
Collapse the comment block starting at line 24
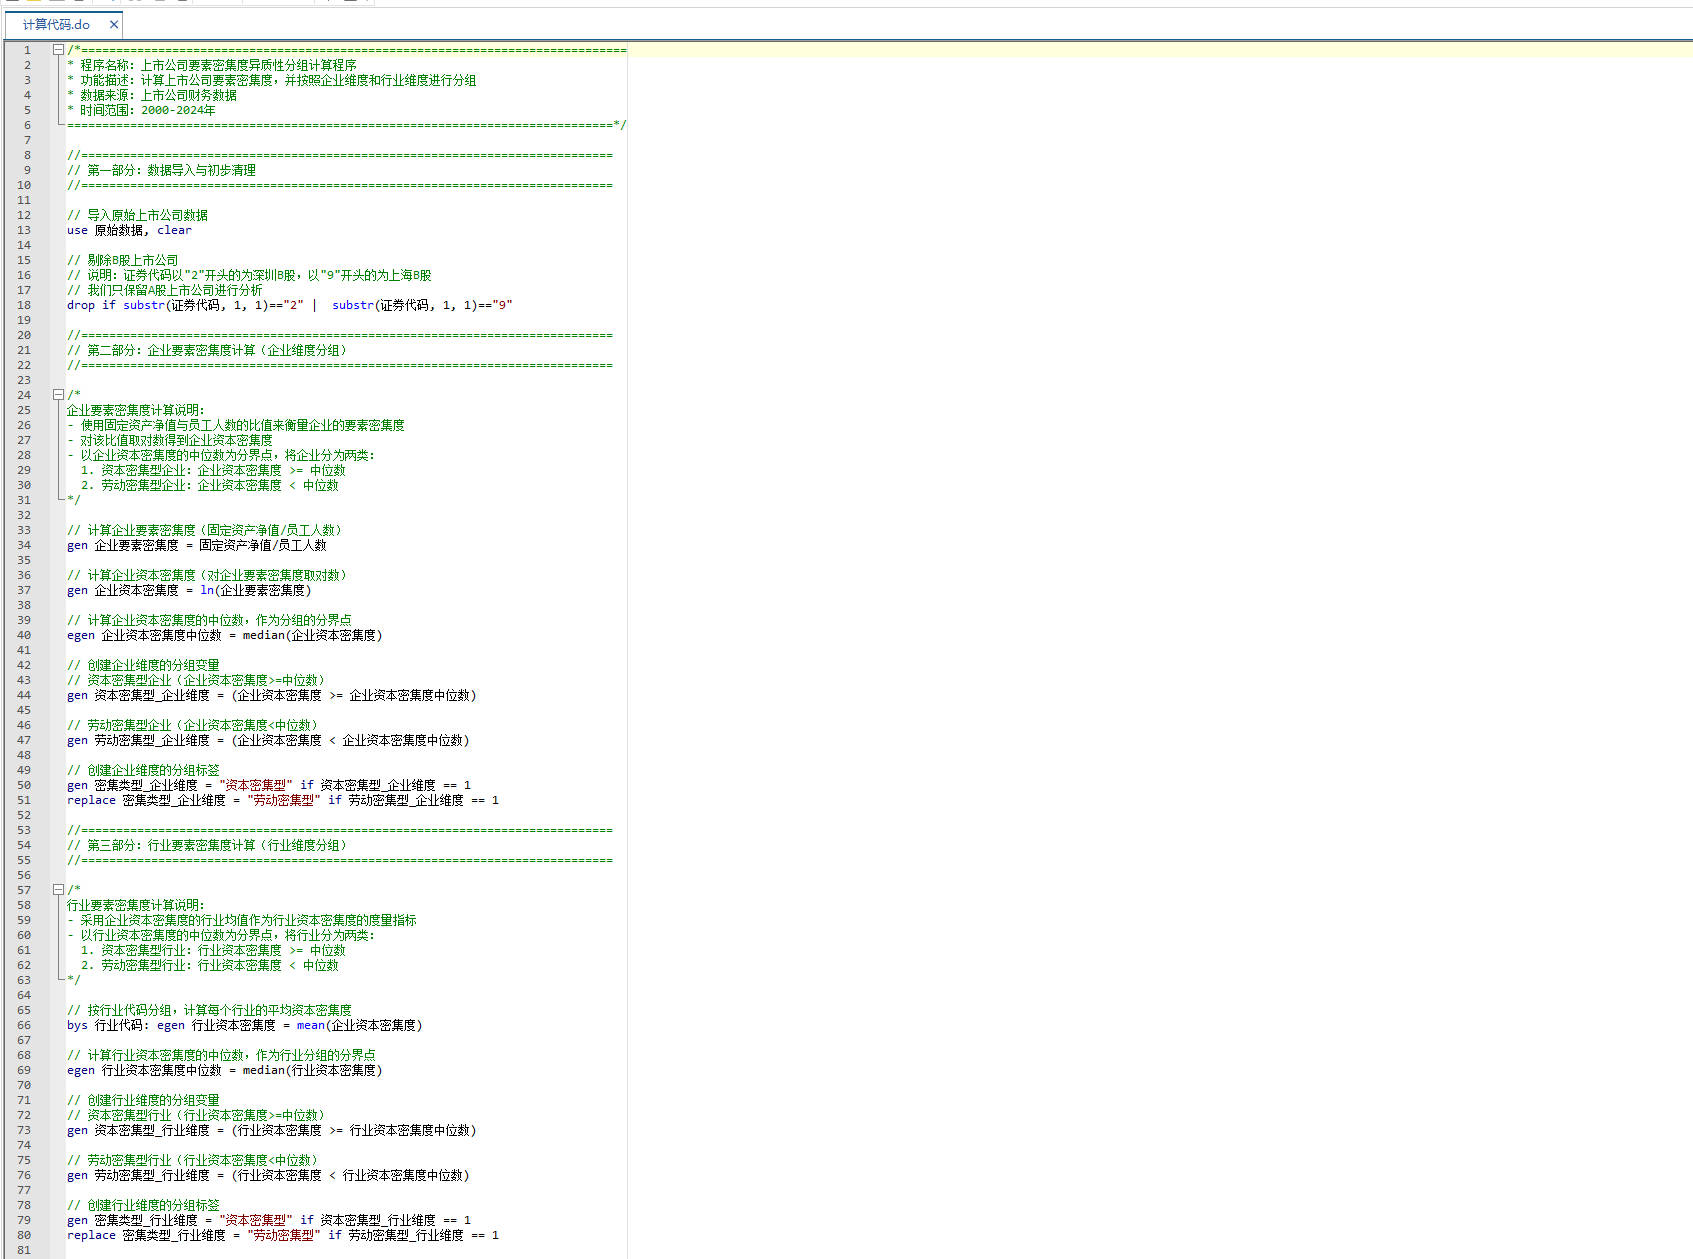(x=59, y=395)
